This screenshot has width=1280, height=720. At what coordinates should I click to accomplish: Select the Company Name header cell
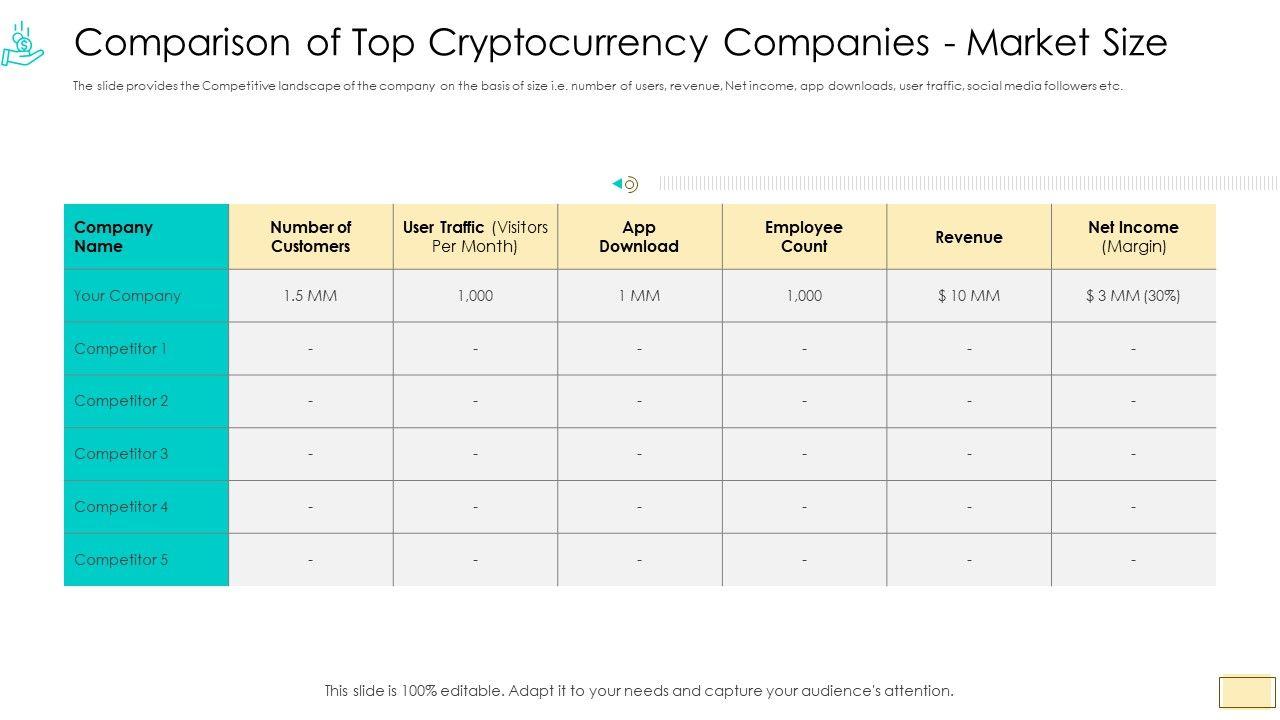click(146, 237)
